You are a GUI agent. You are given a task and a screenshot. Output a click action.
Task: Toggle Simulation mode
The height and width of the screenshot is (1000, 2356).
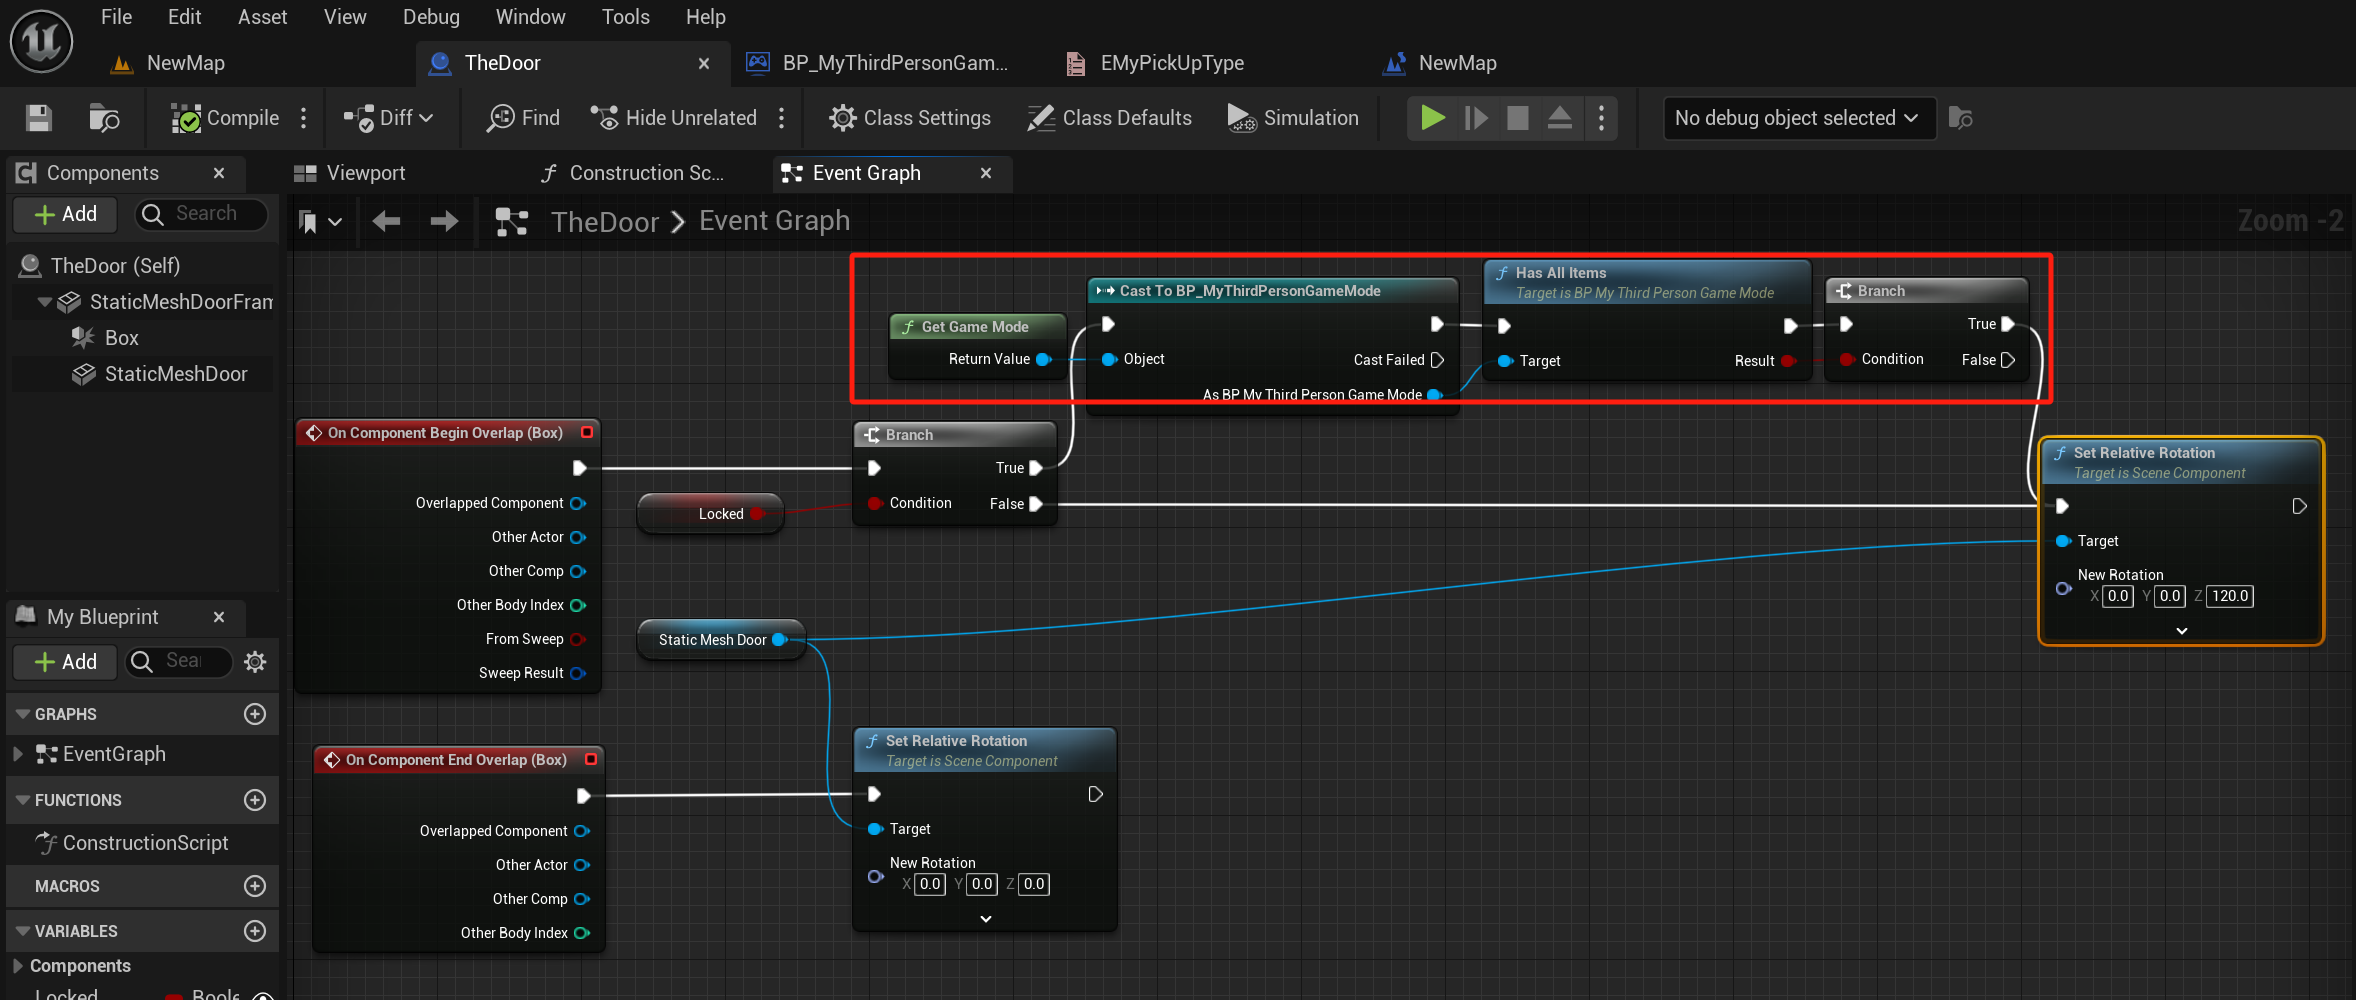pyautogui.click(x=1293, y=118)
